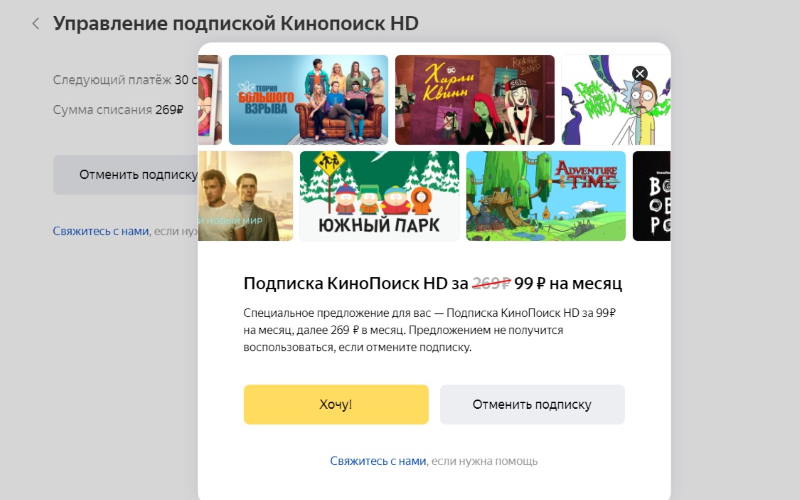Click the special offer description paragraph
The image size is (800, 500).
click(430, 330)
